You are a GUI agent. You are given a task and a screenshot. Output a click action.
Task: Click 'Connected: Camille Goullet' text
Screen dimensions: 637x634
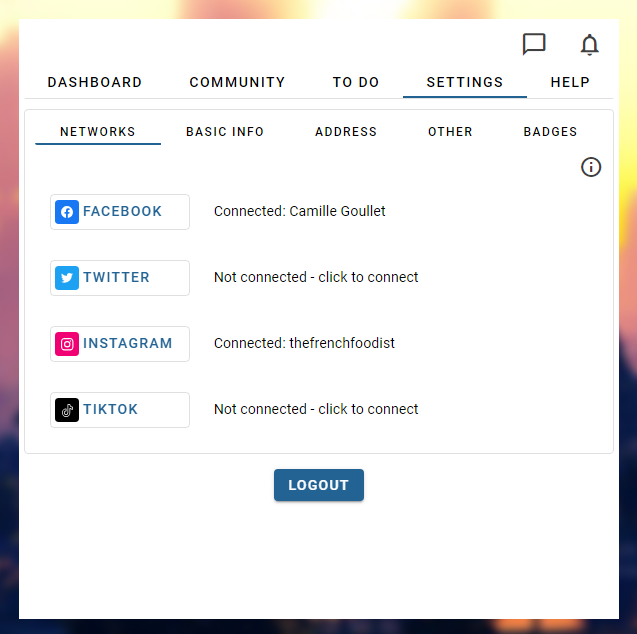299,211
